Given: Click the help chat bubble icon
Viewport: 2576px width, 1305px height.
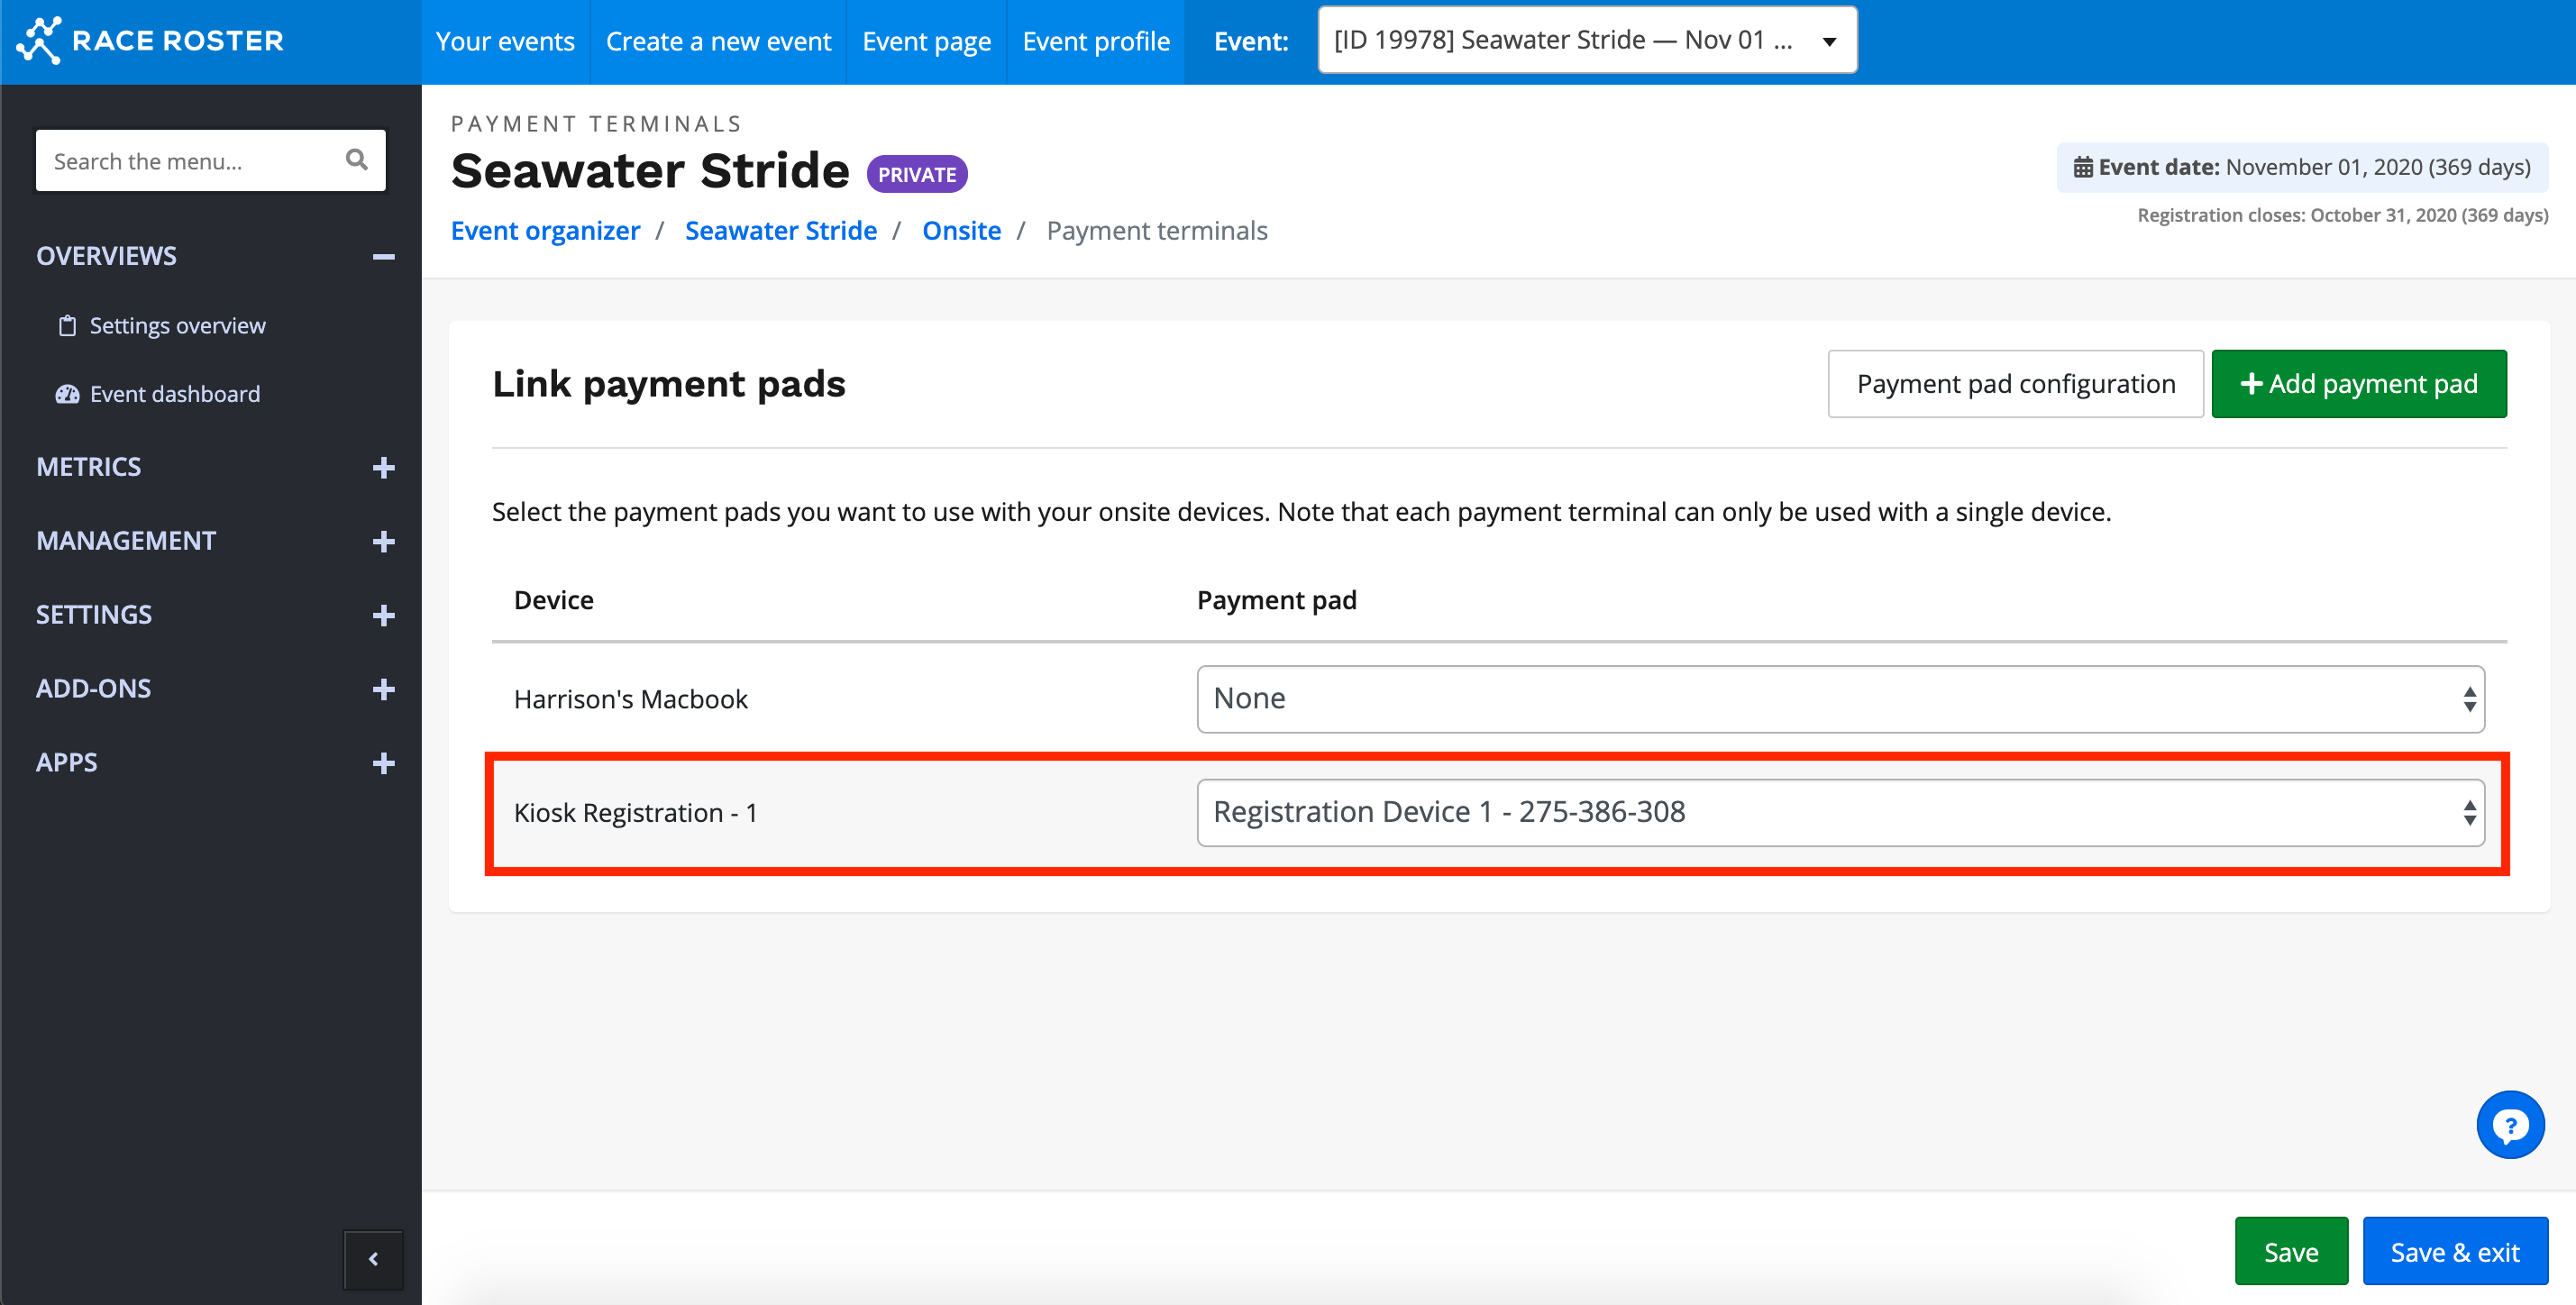Looking at the screenshot, I should [x=2510, y=1126].
